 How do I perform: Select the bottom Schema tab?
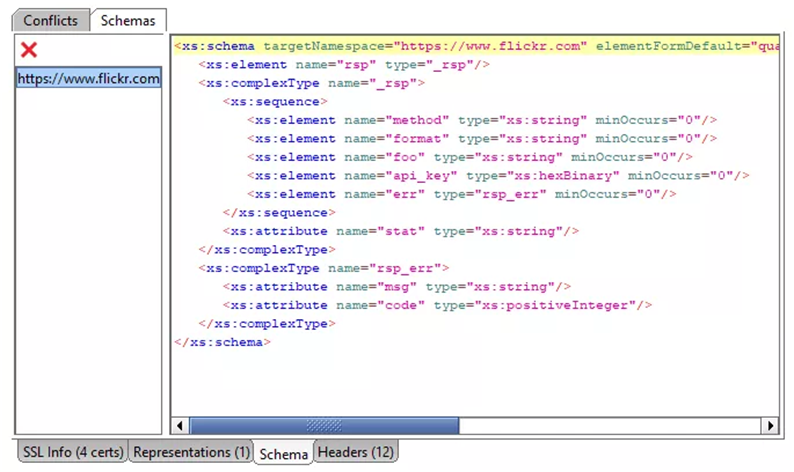click(284, 454)
